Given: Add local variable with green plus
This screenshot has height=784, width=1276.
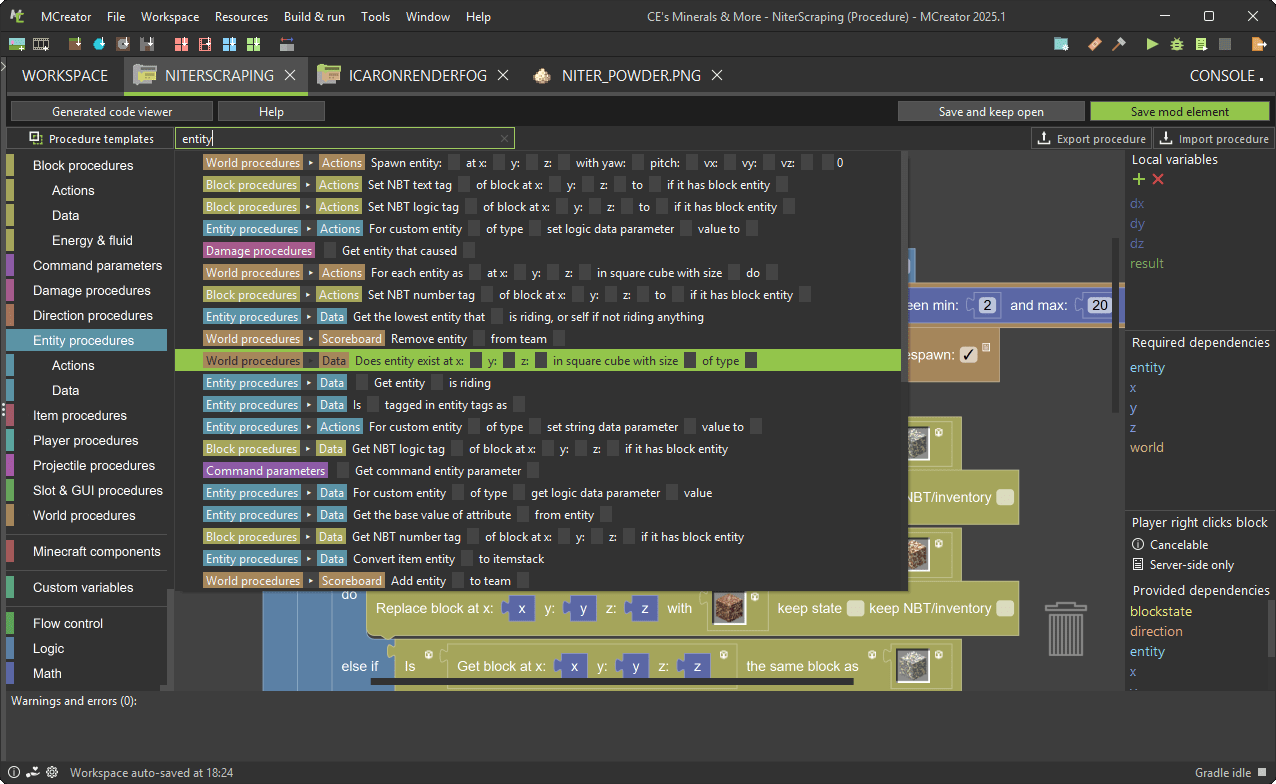Looking at the screenshot, I should [1138, 179].
